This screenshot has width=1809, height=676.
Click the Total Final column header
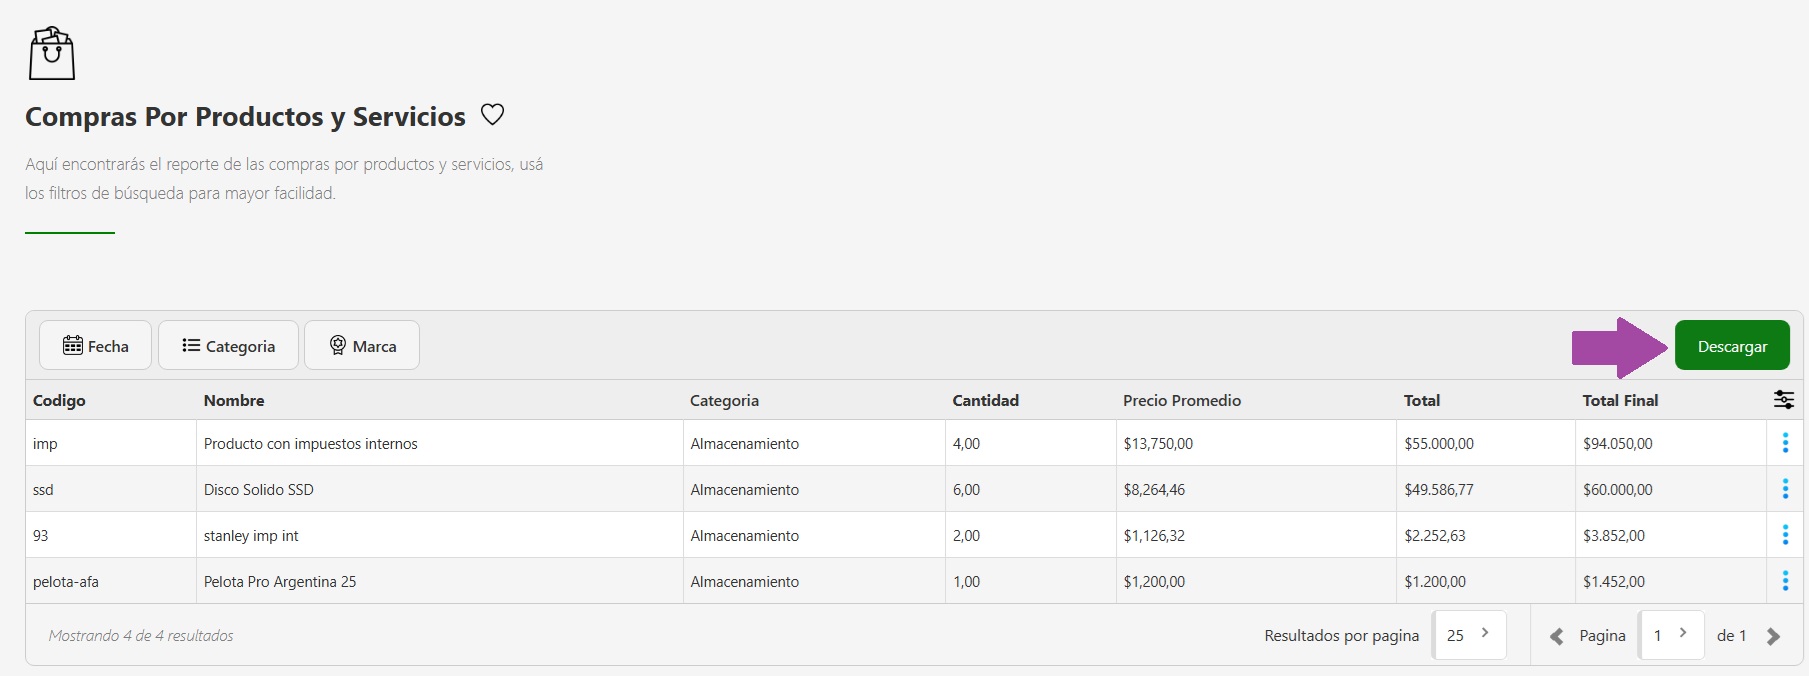click(x=1620, y=400)
